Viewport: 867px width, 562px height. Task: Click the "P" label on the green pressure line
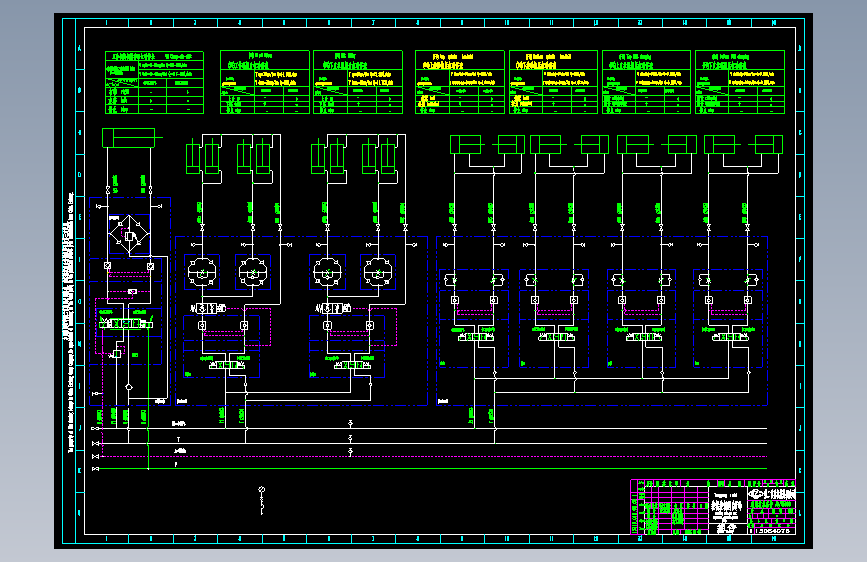click(176, 465)
